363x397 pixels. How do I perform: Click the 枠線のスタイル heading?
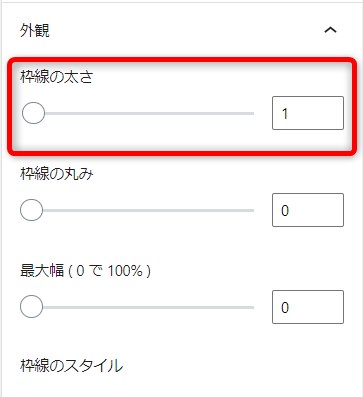[71, 366]
